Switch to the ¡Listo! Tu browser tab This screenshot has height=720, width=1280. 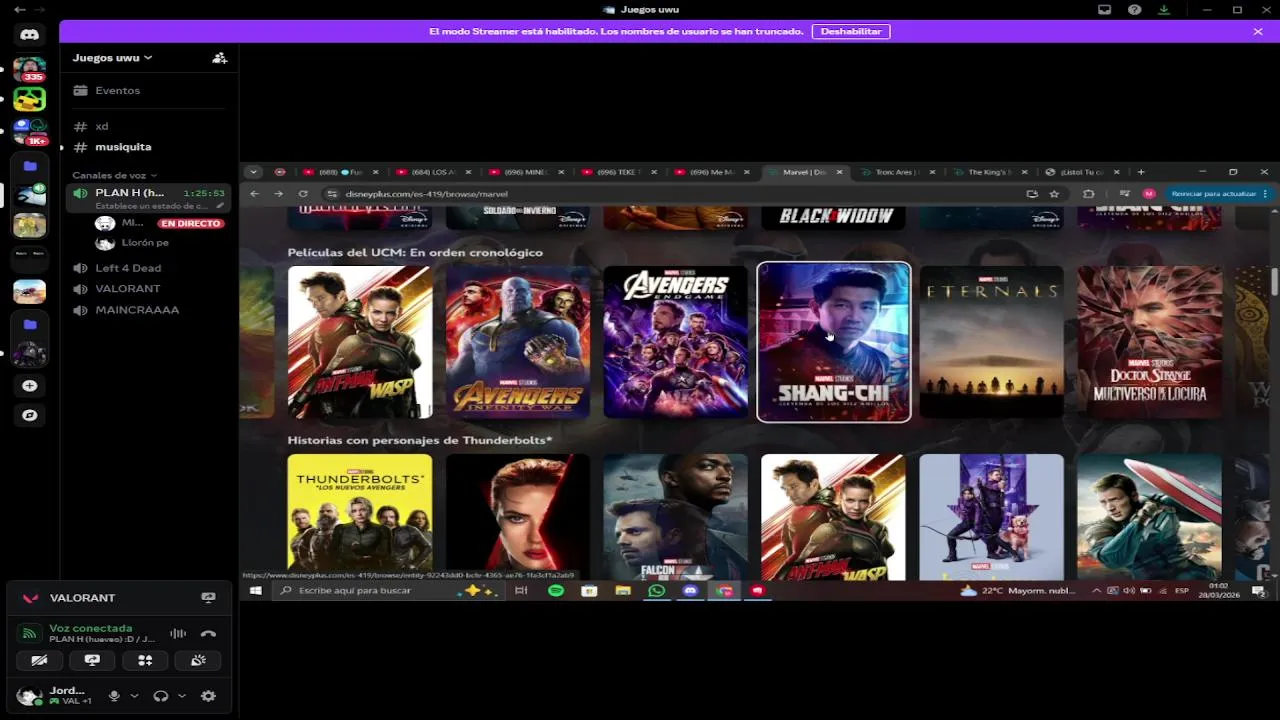tap(1082, 172)
